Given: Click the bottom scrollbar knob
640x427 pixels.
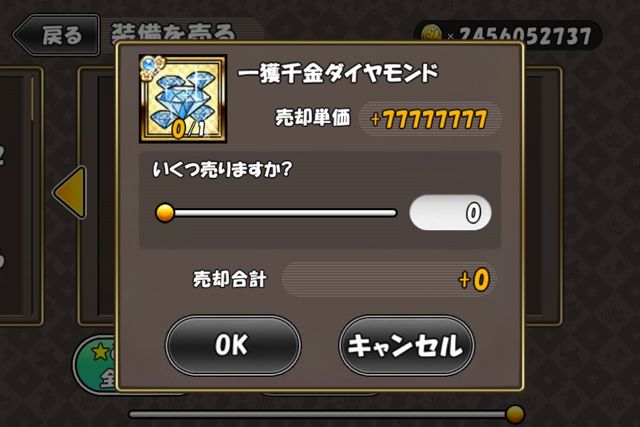Looking at the screenshot, I should click(x=515, y=414).
